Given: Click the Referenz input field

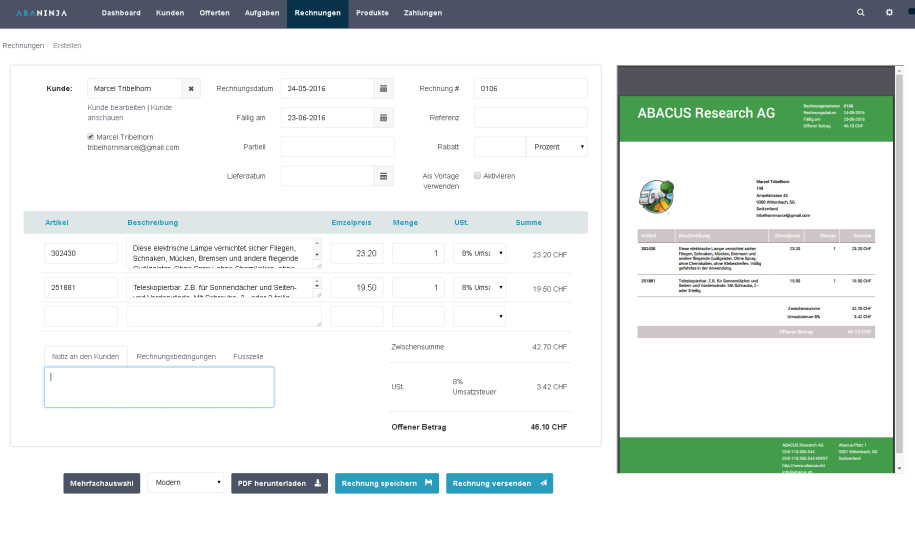Looking at the screenshot, I should [x=530, y=118].
